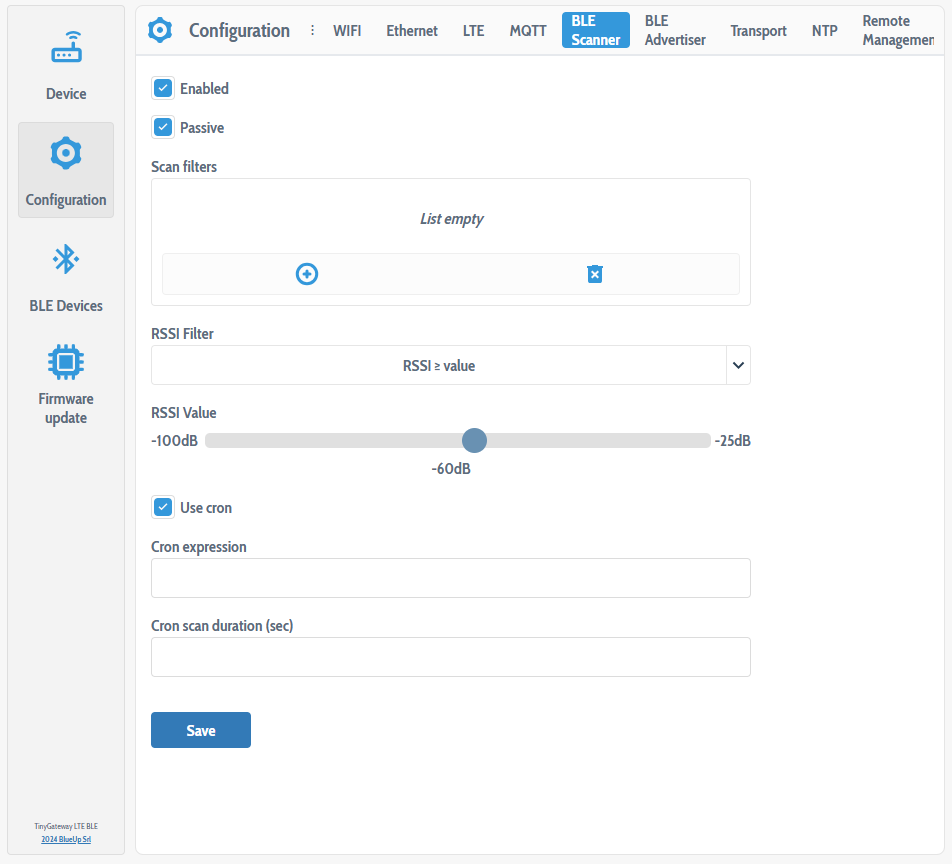952x864 pixels.
Task: Expand the RSSI Filter dropdown arrow
Action: pos(738,366)
